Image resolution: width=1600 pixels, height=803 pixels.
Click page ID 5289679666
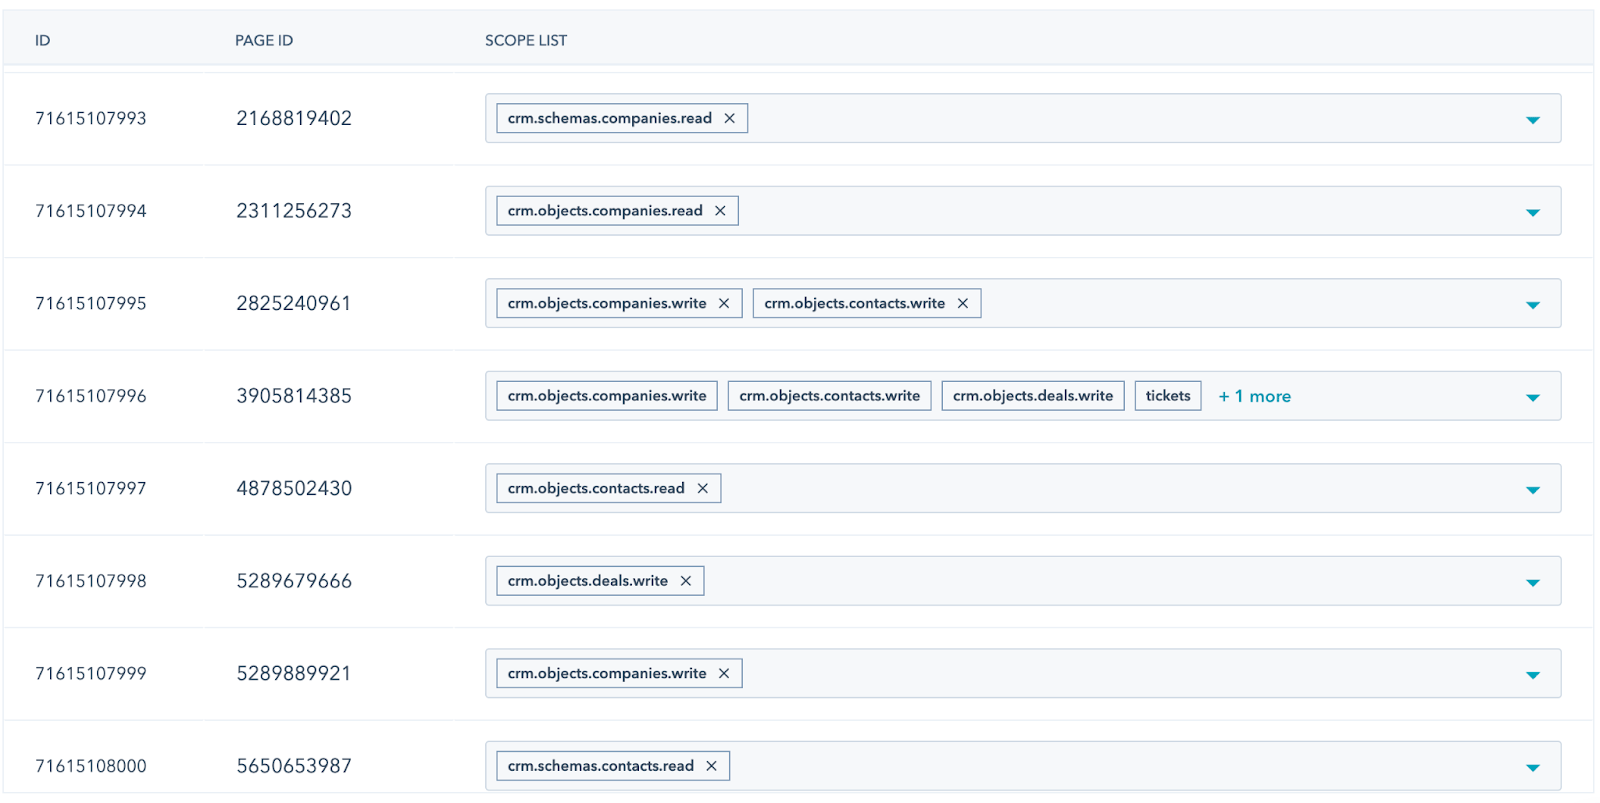(x=294, y=581)
